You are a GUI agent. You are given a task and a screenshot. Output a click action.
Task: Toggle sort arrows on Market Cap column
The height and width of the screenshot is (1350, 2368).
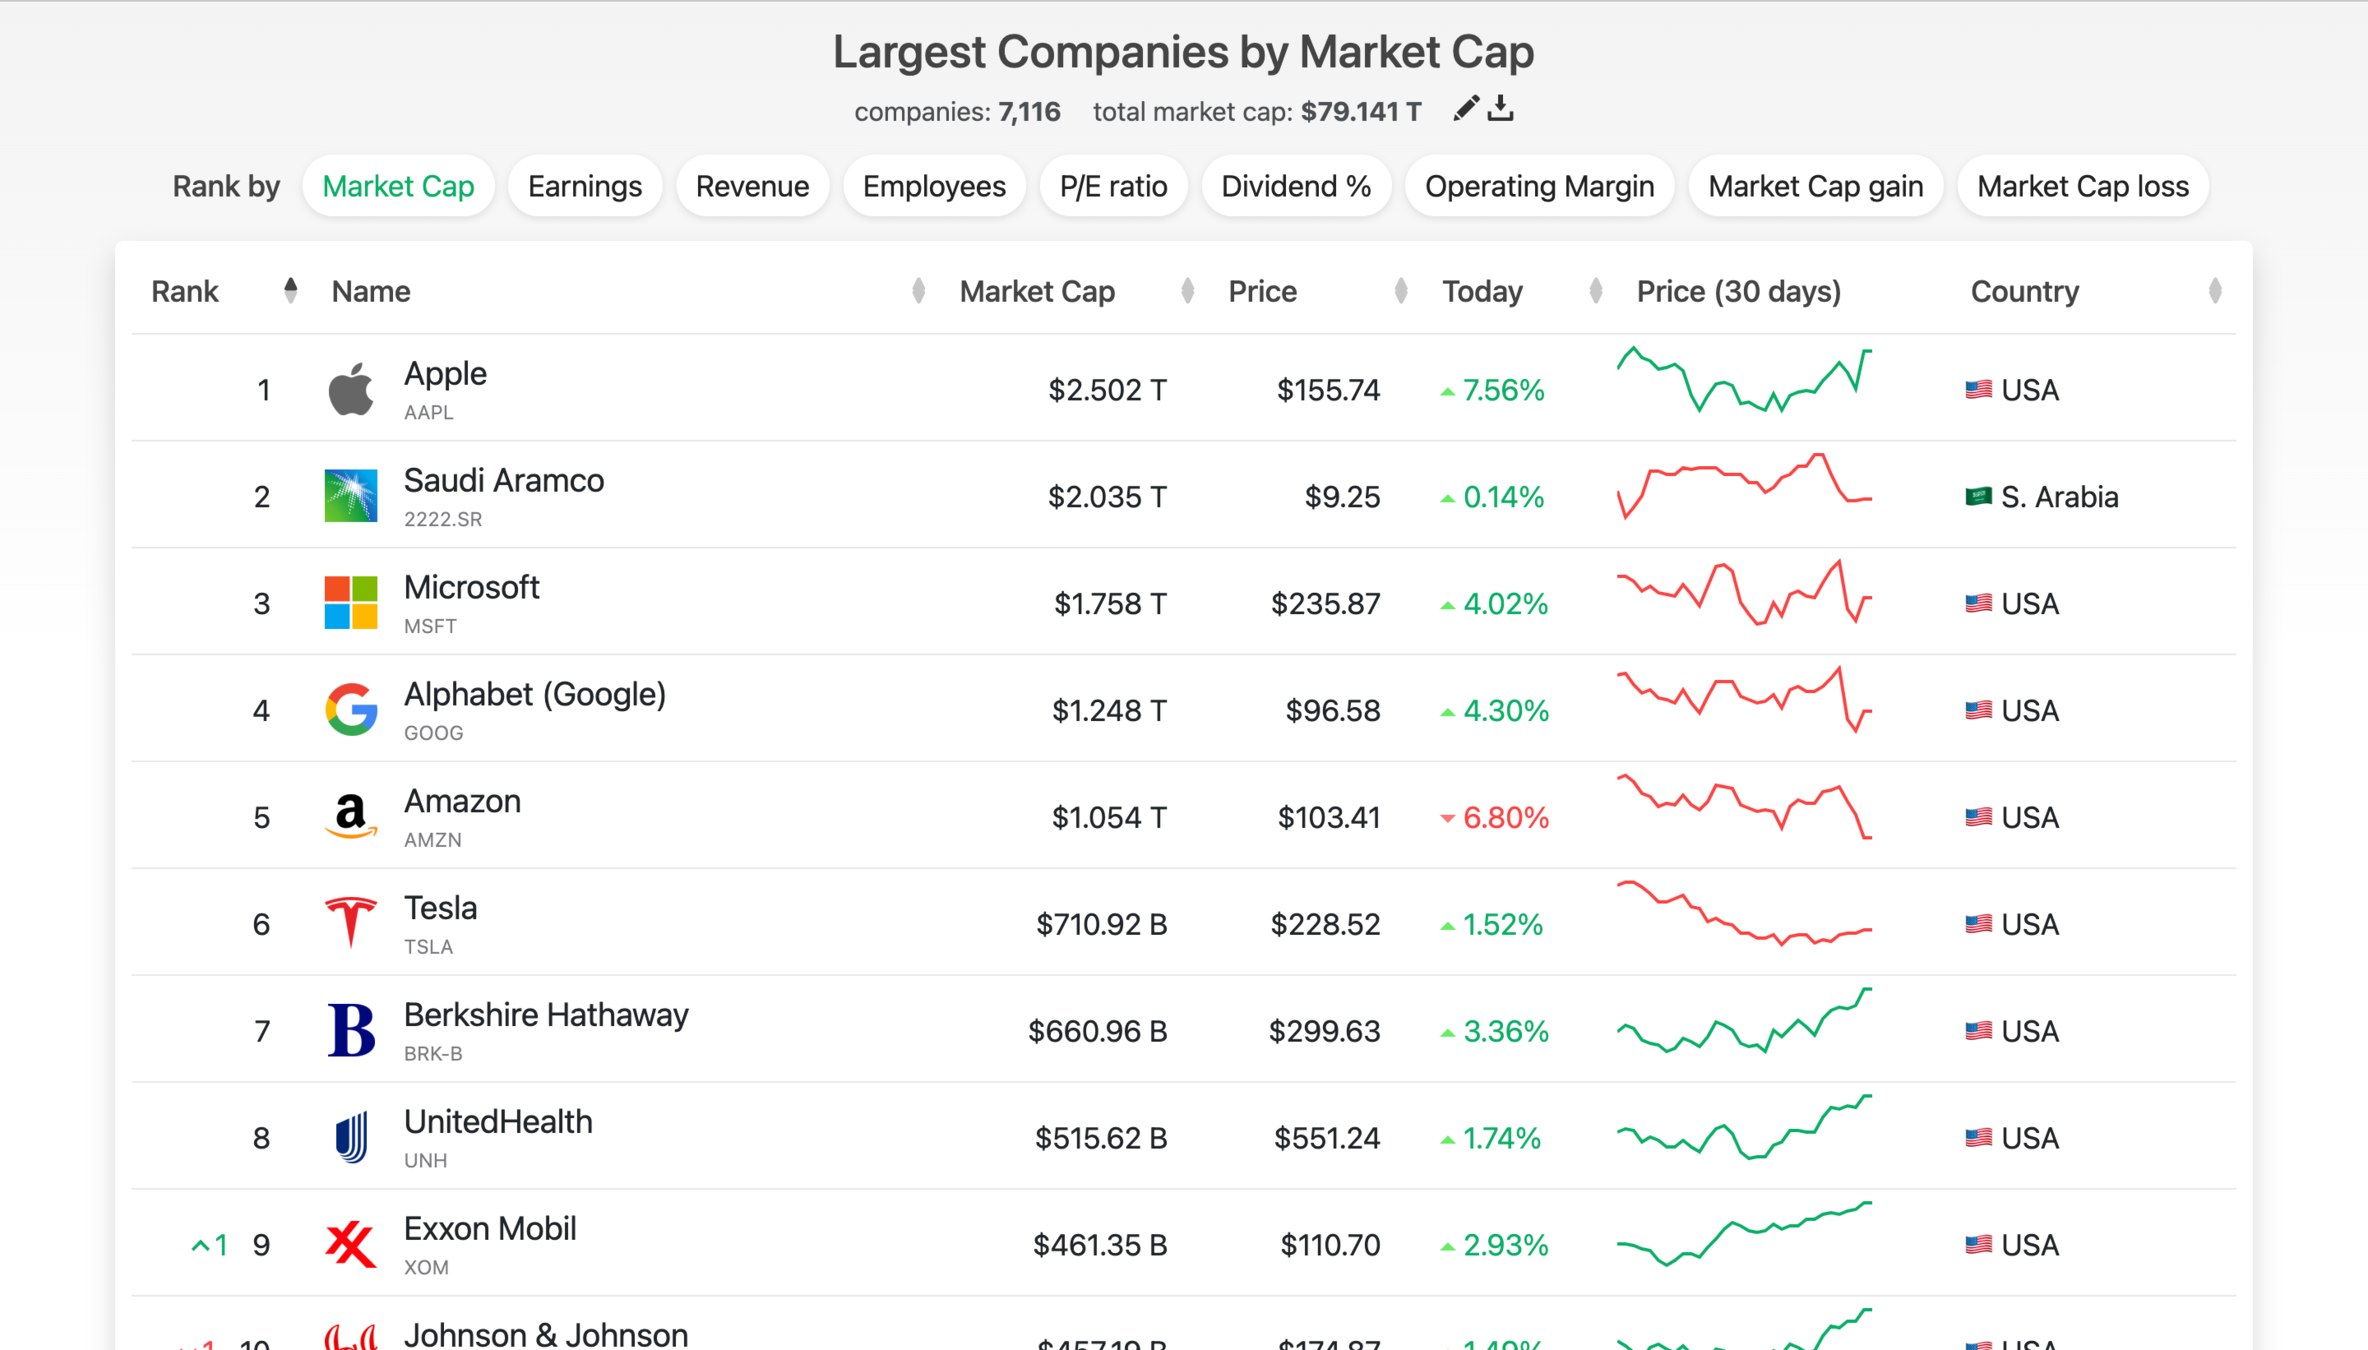(x=1187, y=291)
